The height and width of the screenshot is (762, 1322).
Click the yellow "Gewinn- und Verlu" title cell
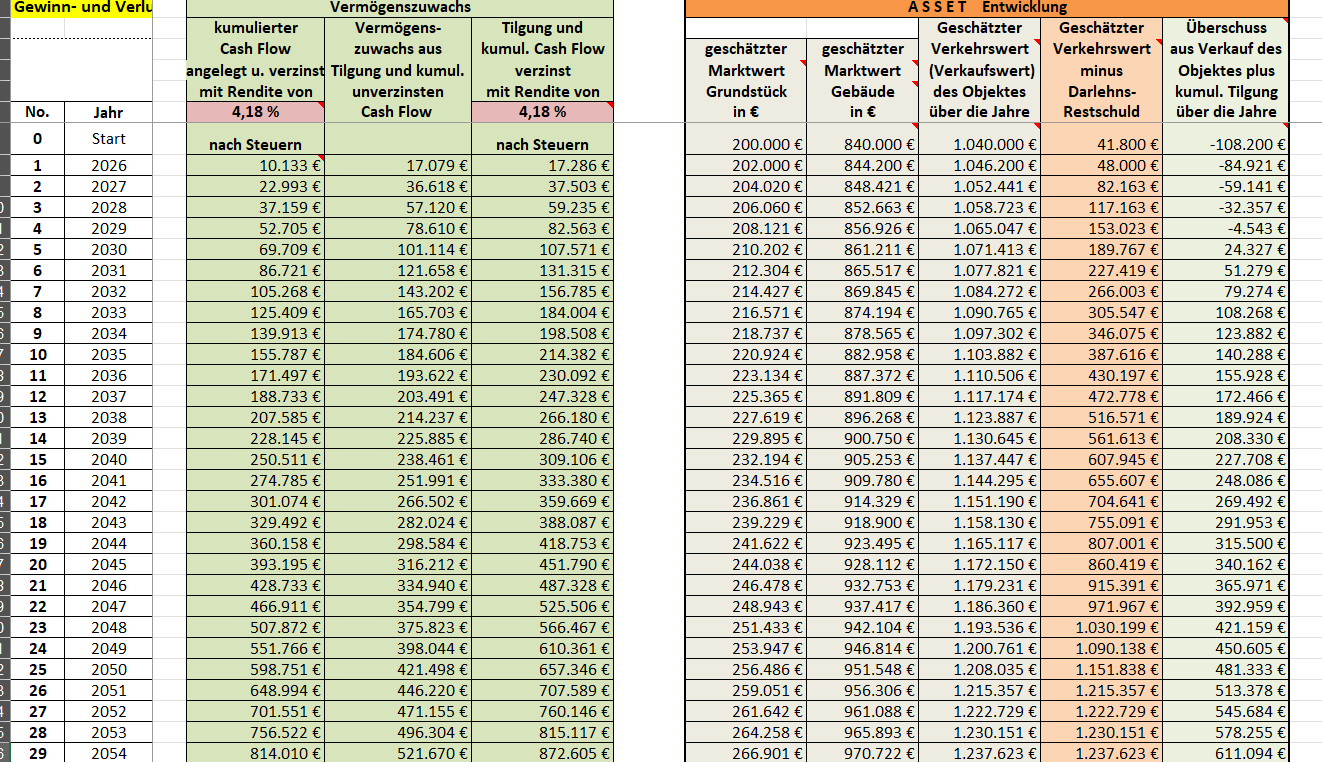coord(76,8)
